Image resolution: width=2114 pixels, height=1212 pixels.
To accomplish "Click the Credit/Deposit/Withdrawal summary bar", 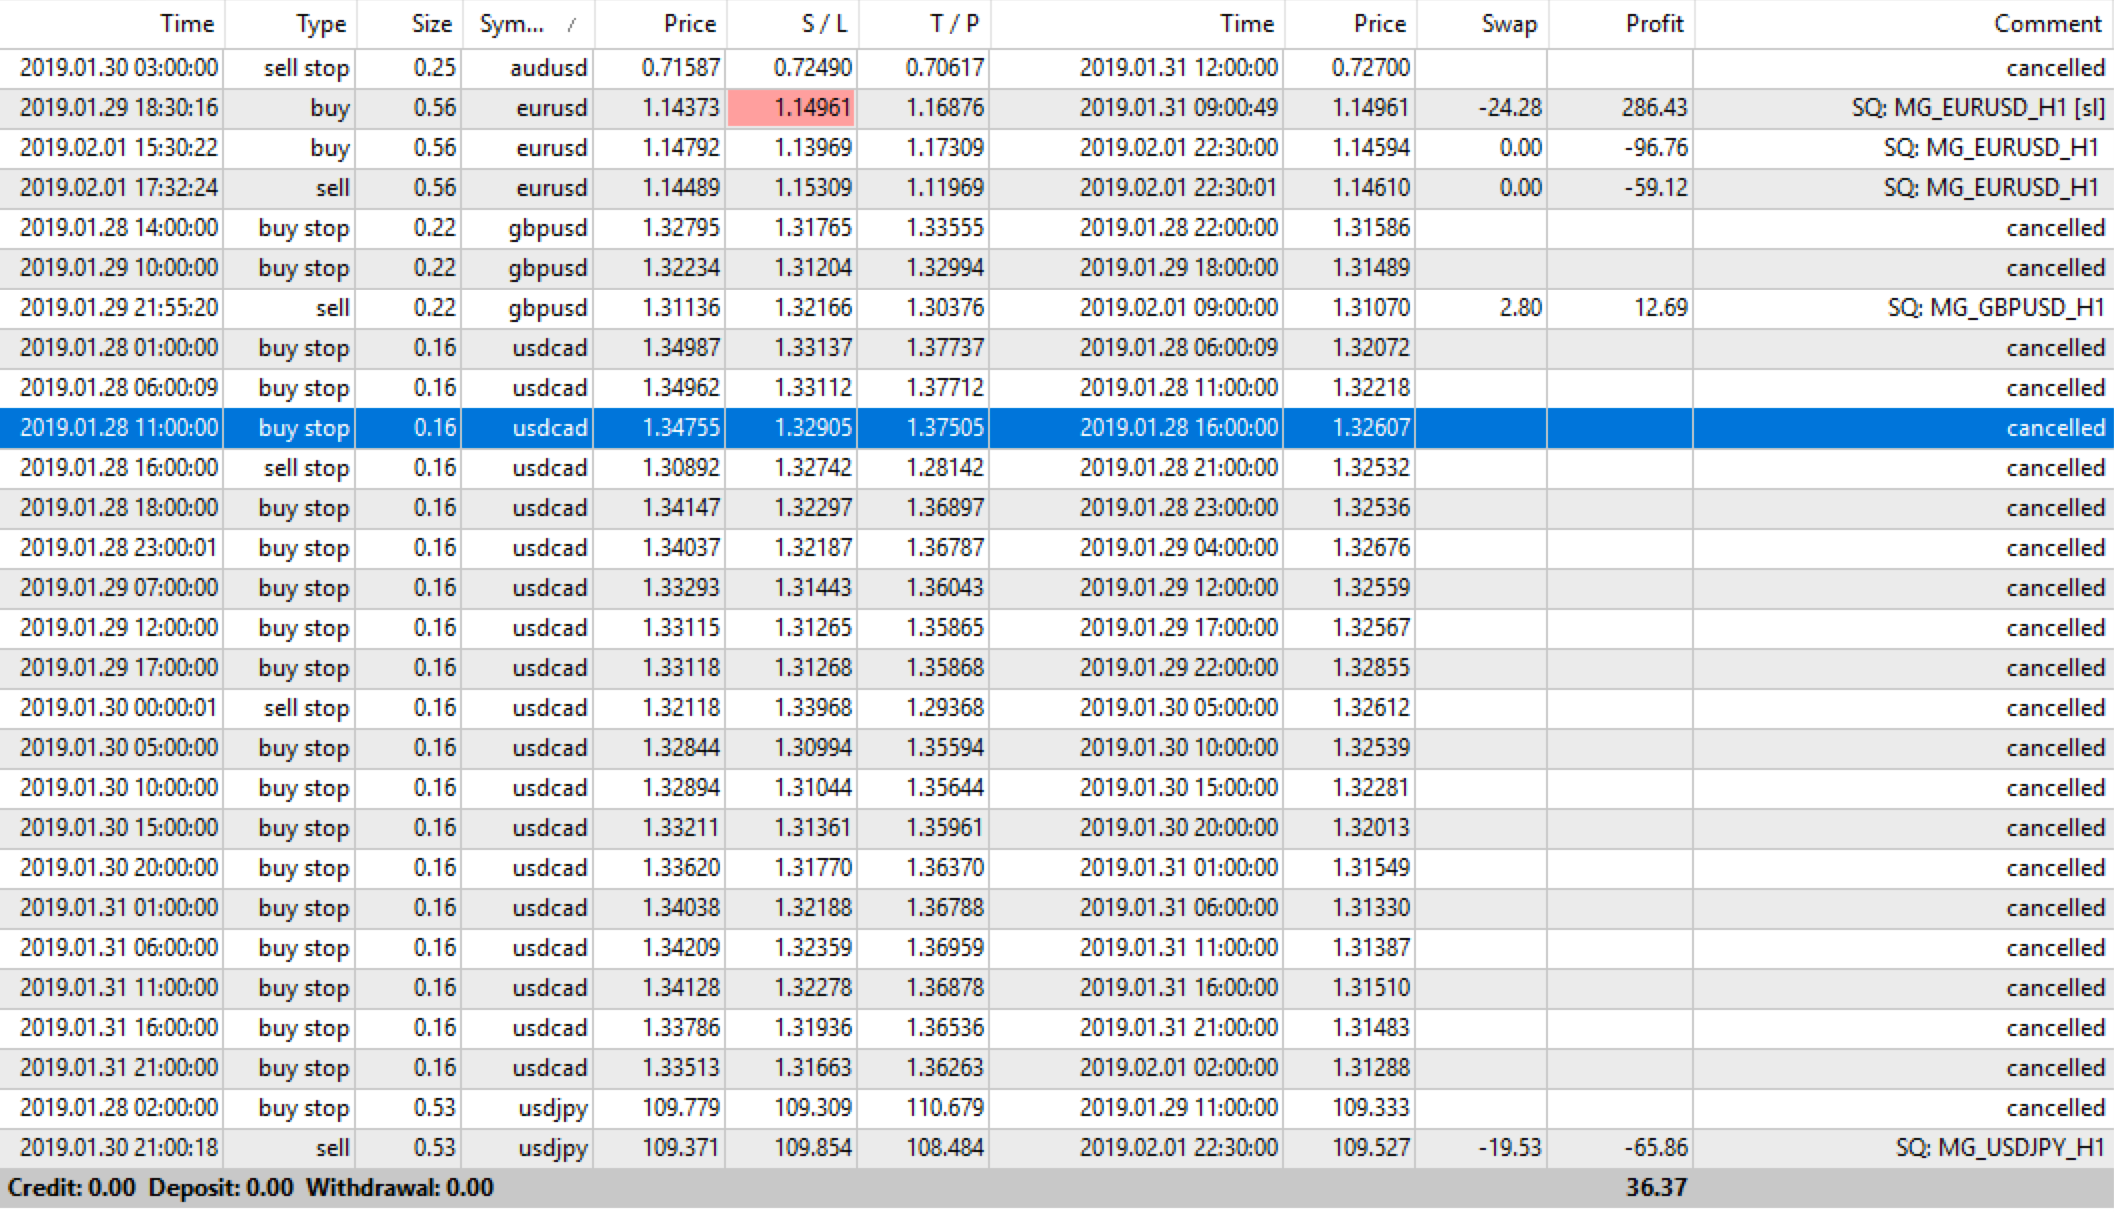I will click(250, 1188).
